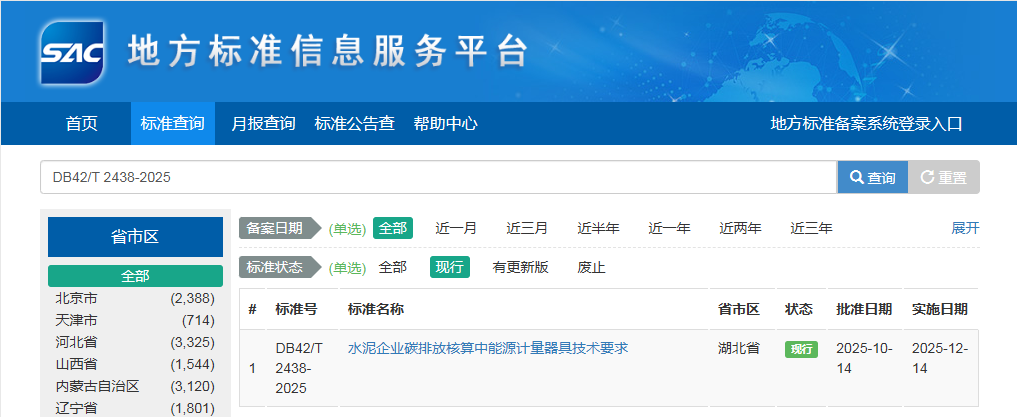Image resolution: width=1017 pixels, height=417 pixels.
Task: Open the 首页 home menu
Action: click(x=82, y=124)
